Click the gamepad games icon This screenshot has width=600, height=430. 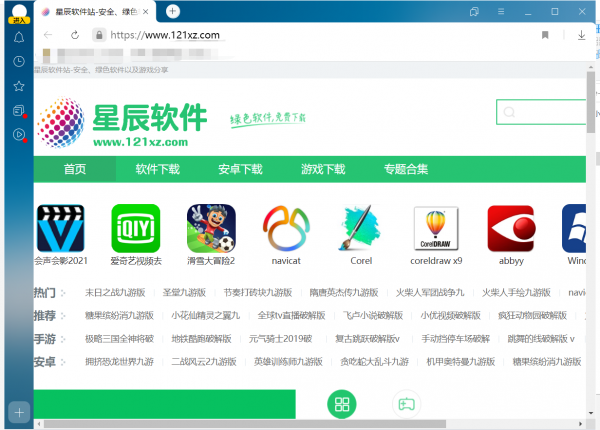click(406, 404)
